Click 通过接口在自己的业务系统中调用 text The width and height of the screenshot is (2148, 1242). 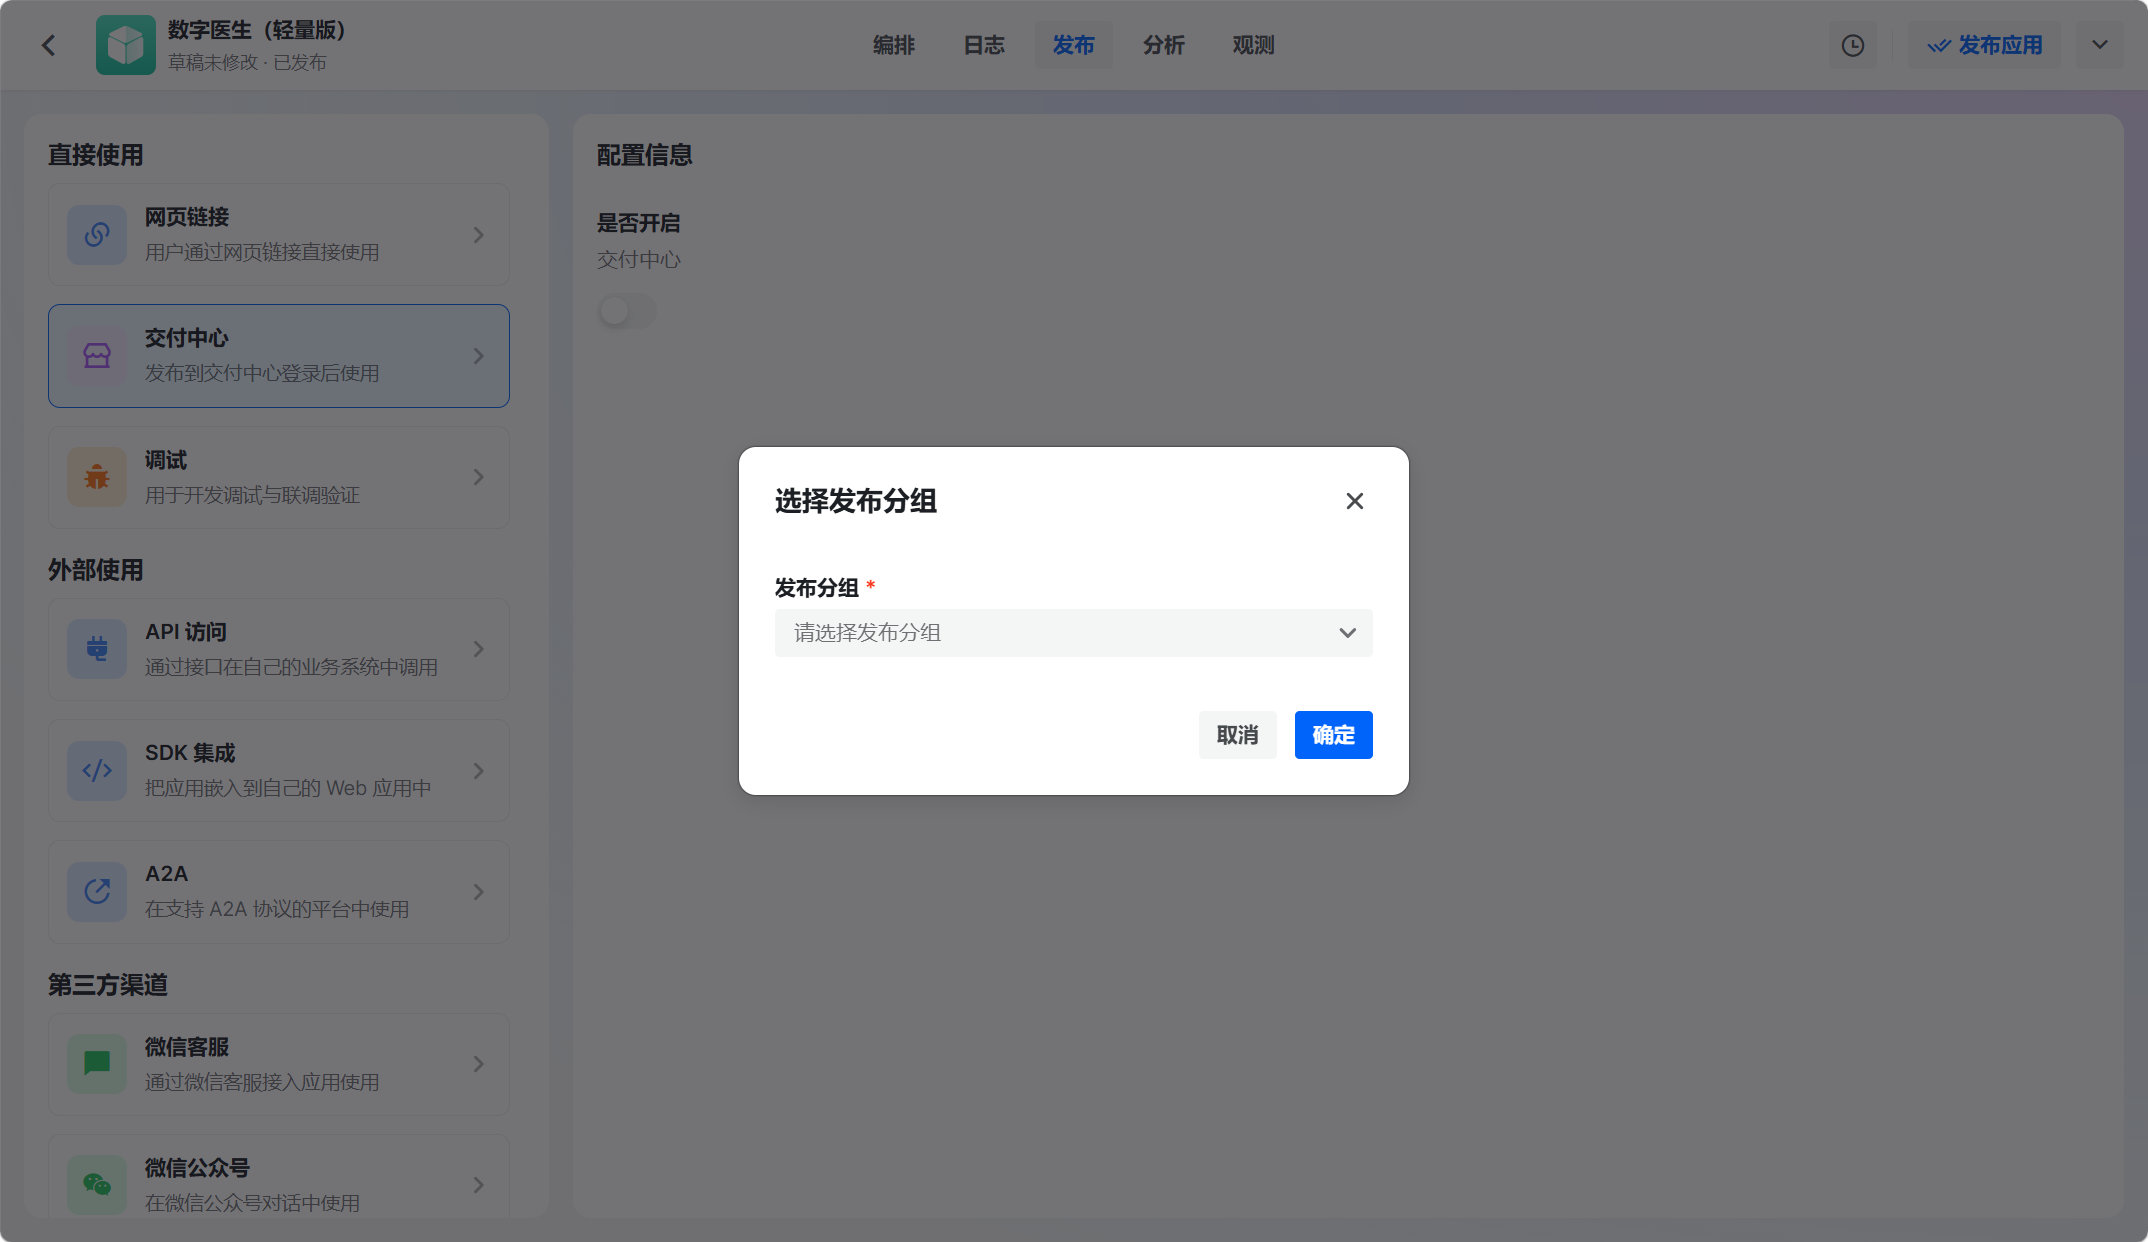click(291, 667)
